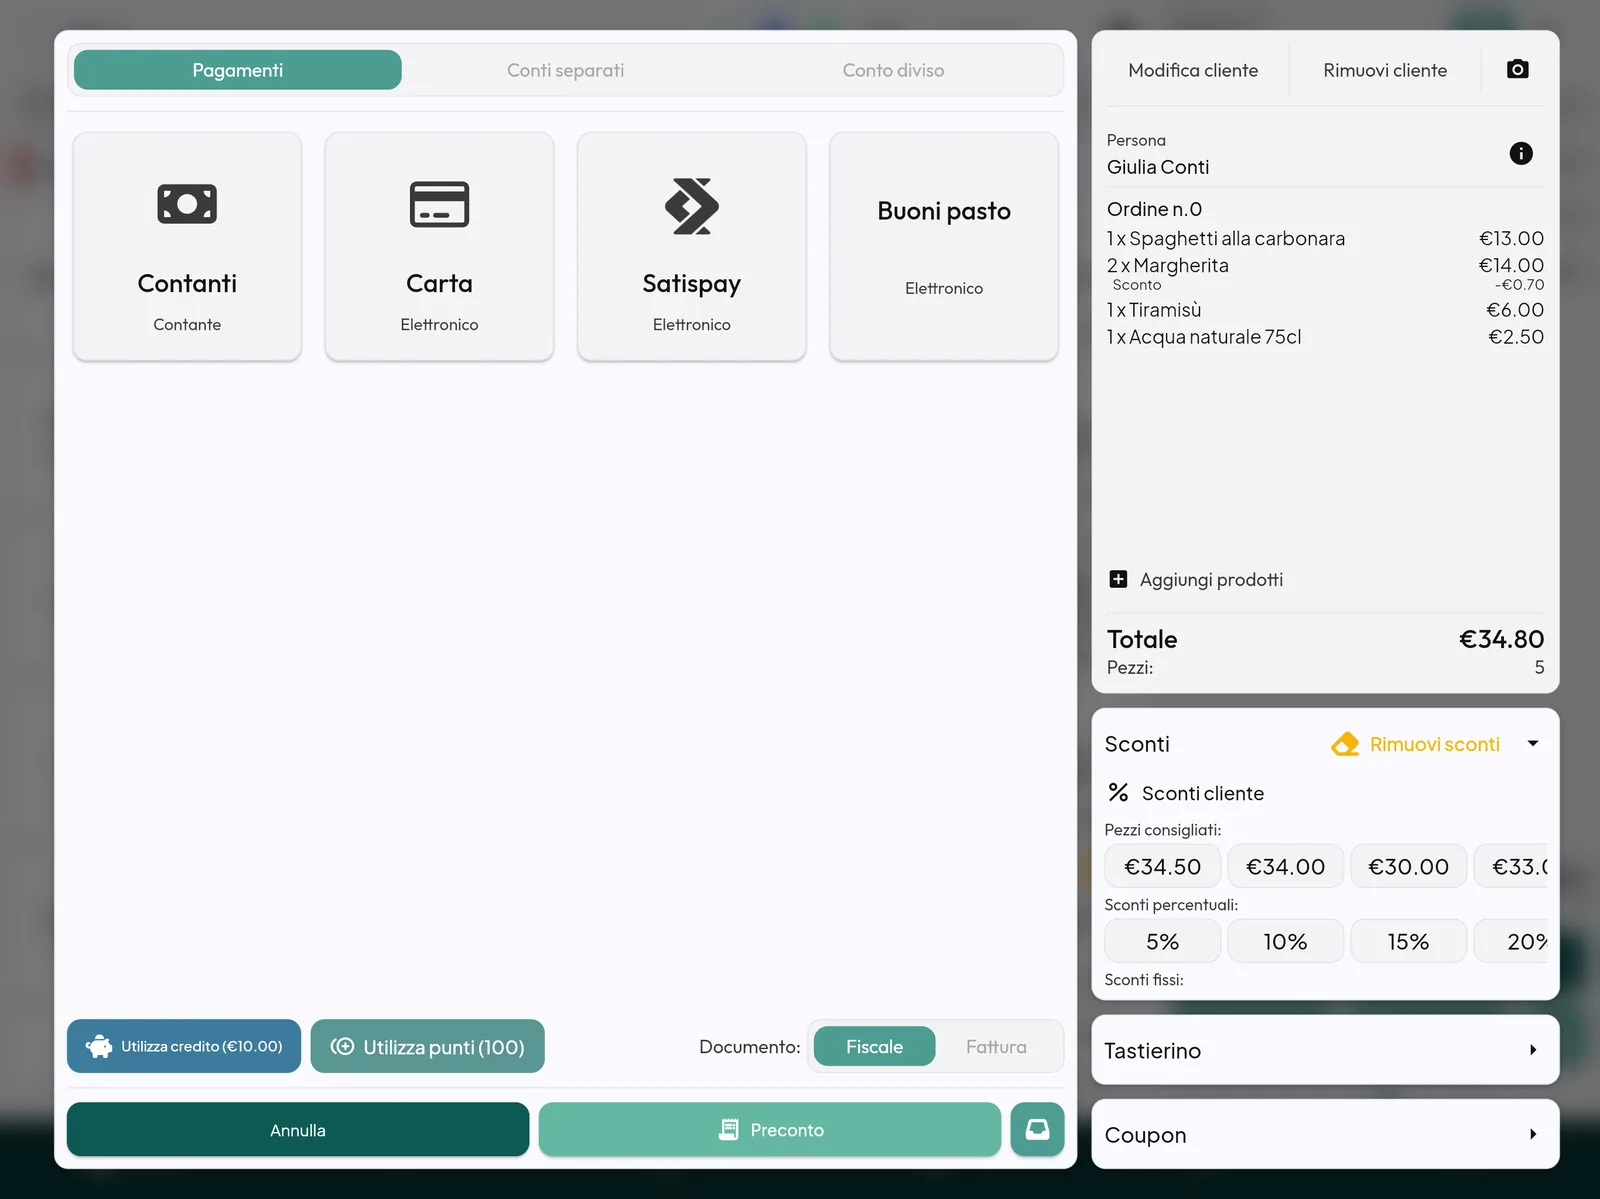Apply 5% discount
The height and width of the screenshot is (1199, 1600).
tap(1162, 941)
